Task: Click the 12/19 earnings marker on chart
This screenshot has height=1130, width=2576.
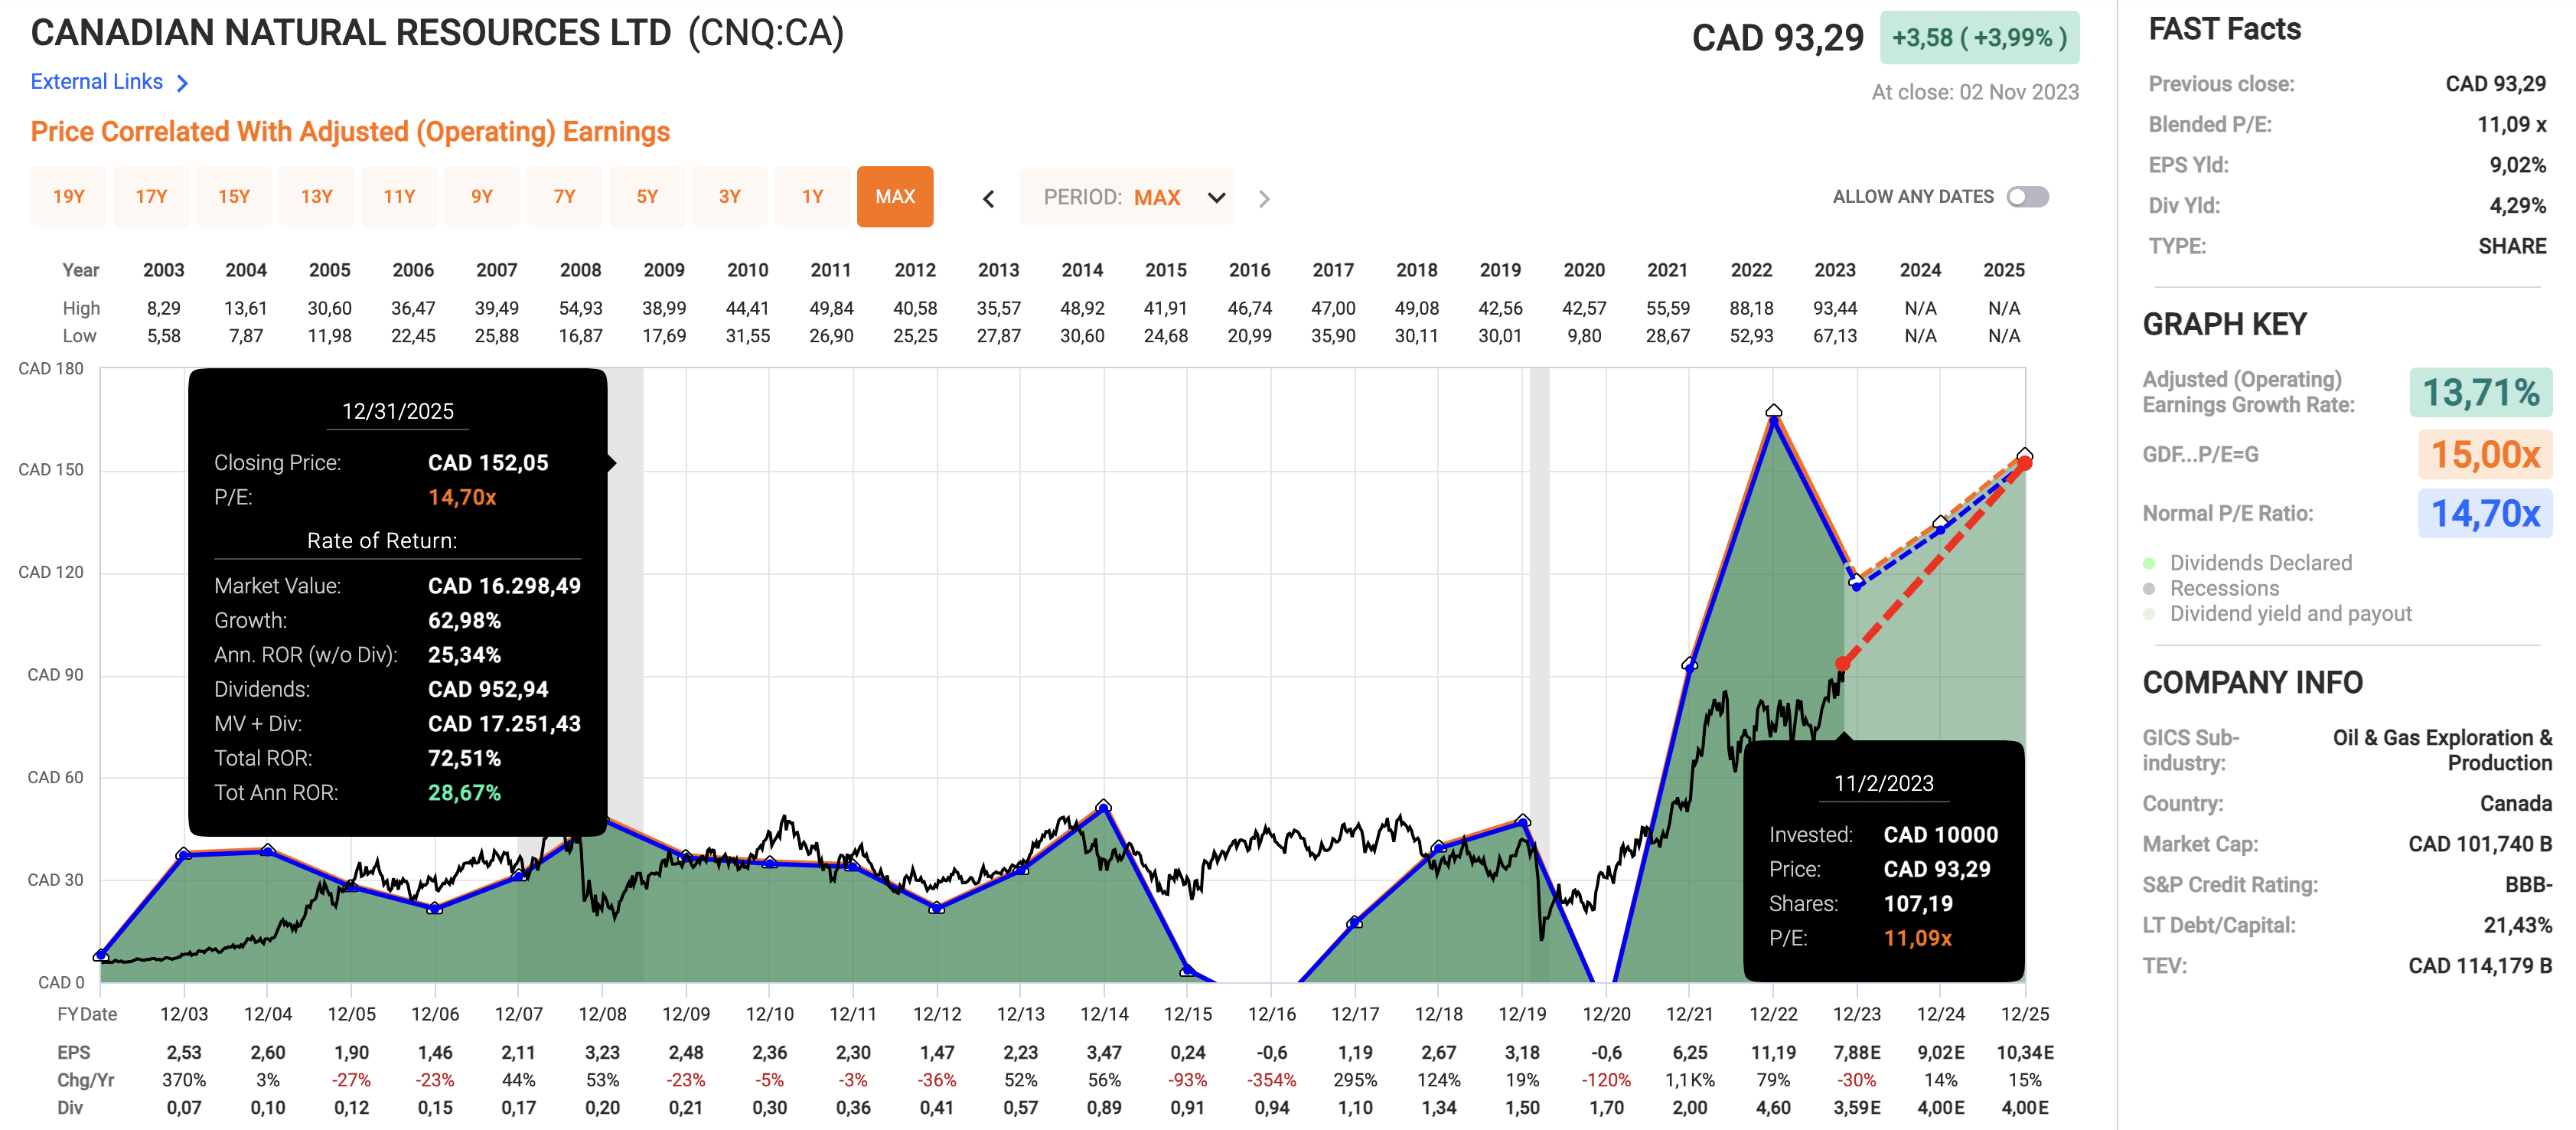Action: click(1522, 820)
